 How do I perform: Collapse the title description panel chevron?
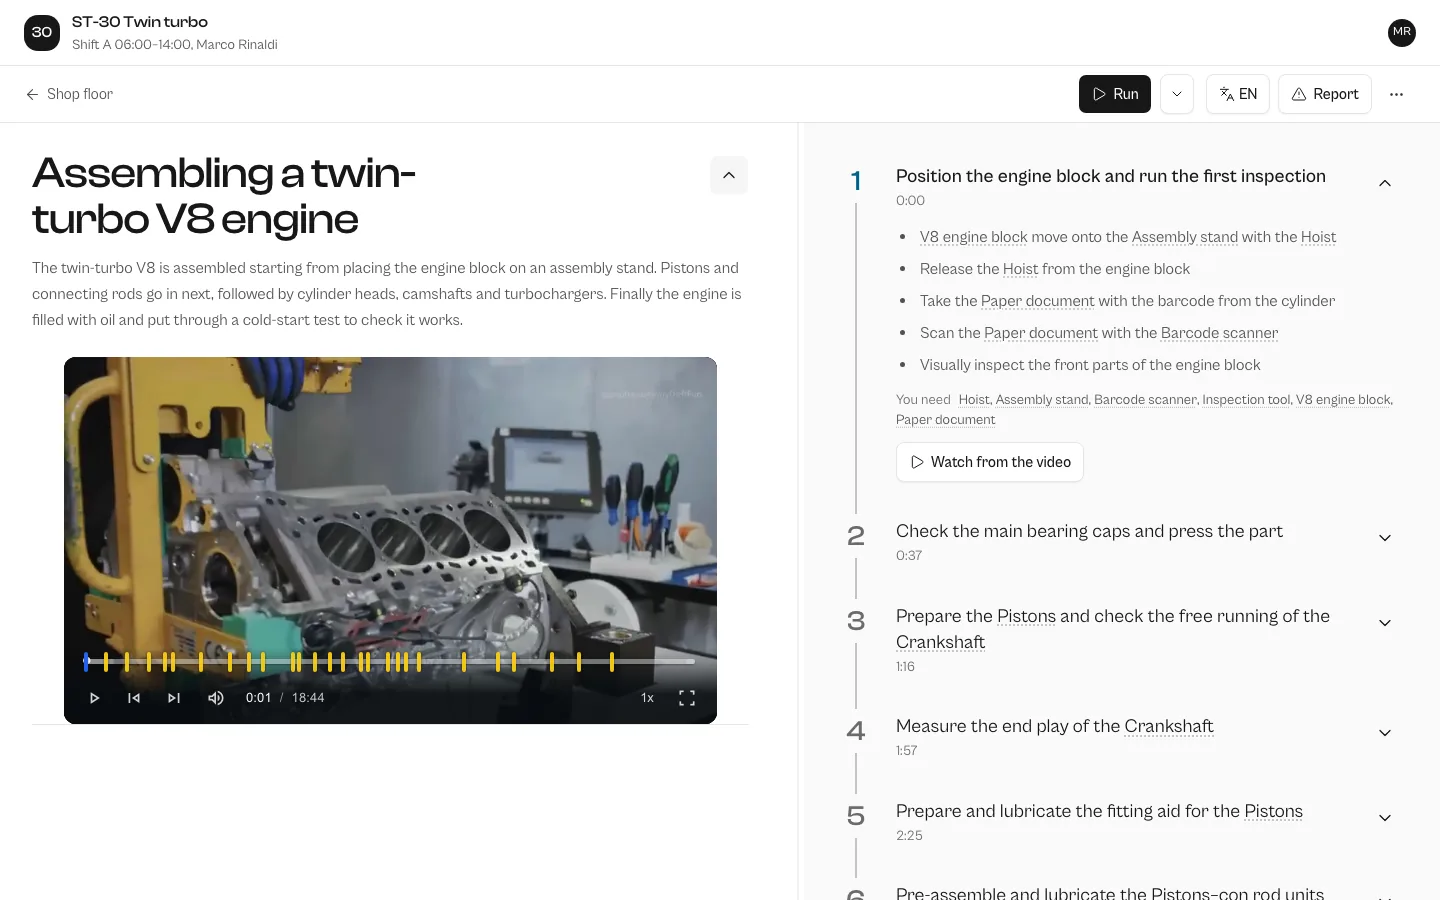tap(729, 175)
